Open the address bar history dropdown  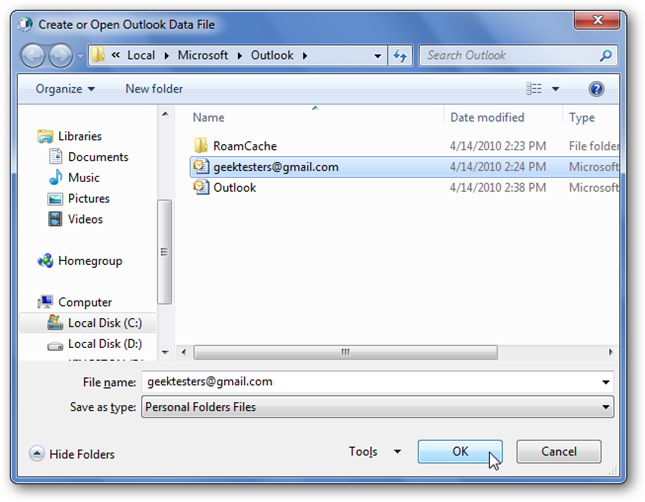coord(377,56)
